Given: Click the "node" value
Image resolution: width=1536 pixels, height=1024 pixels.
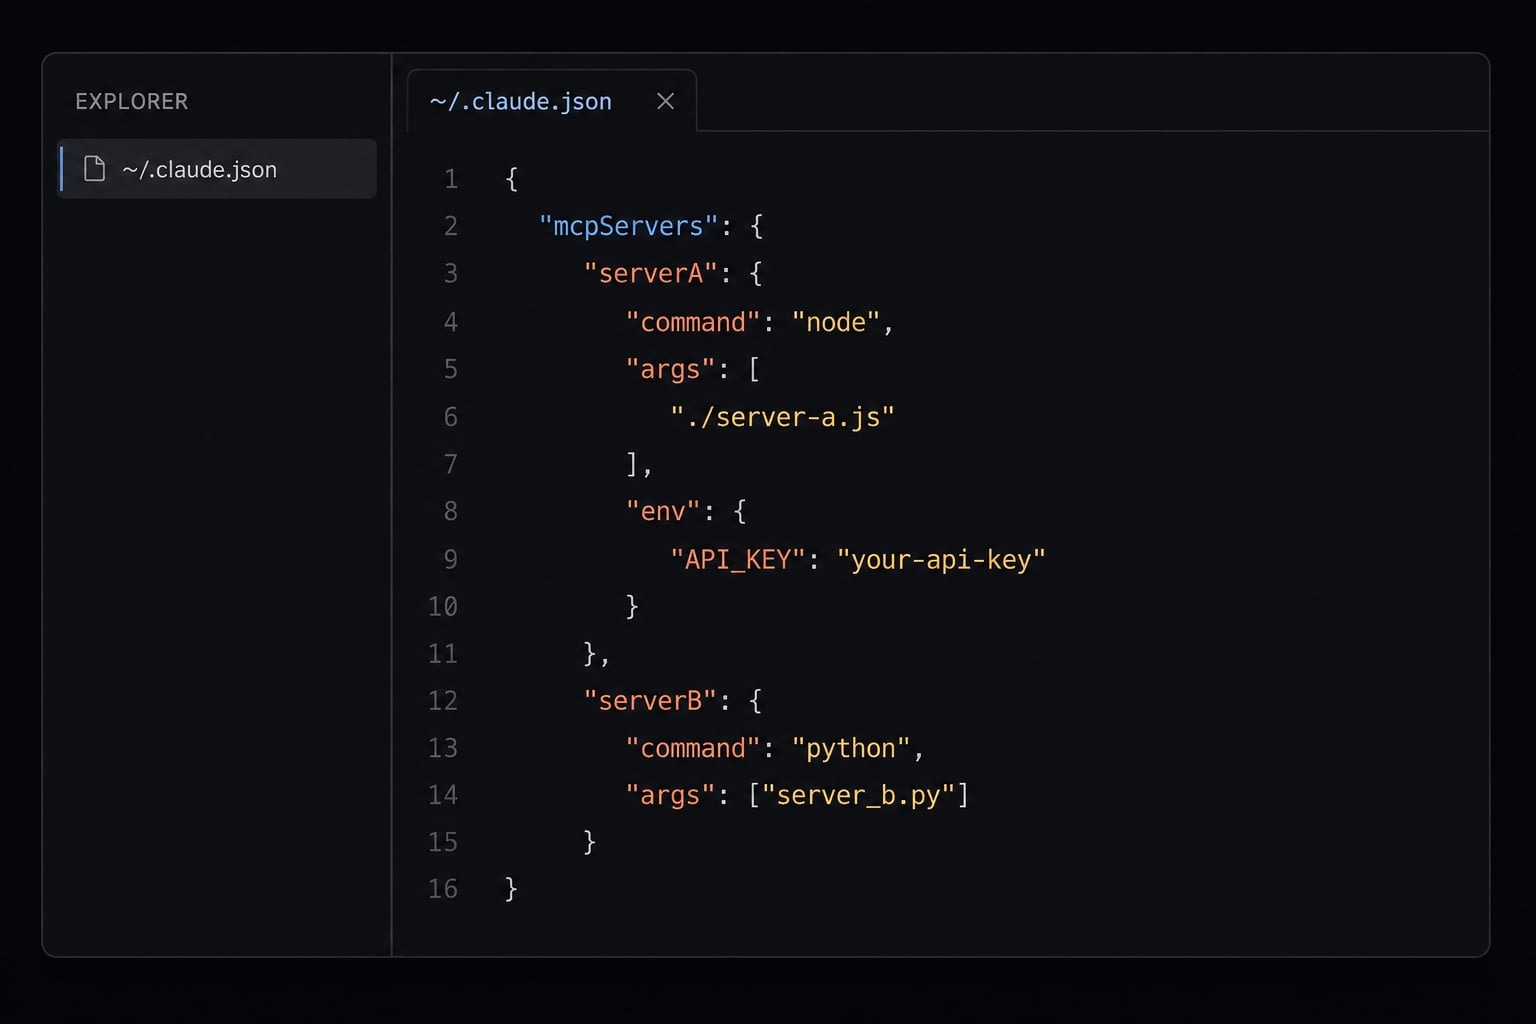Looking at the screenshot, I should (836, 322).
